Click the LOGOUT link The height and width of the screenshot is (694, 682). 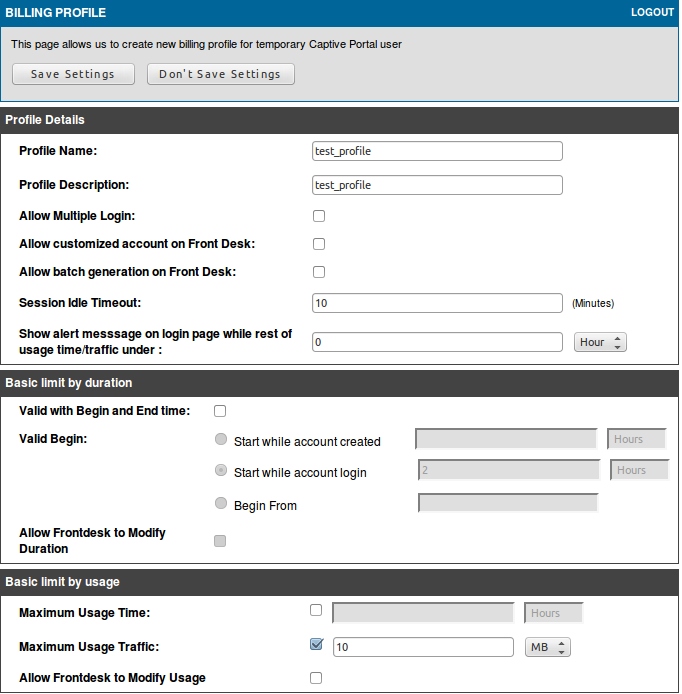click(x=652, y=12)
